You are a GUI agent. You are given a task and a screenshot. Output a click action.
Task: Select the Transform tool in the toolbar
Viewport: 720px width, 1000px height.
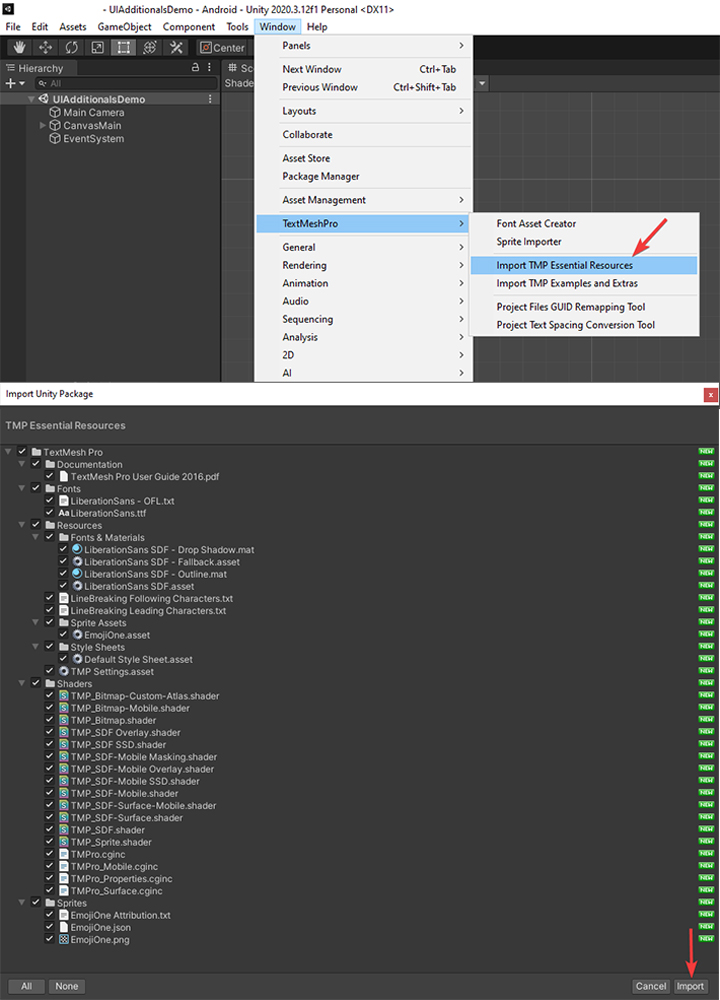point(150,47)
